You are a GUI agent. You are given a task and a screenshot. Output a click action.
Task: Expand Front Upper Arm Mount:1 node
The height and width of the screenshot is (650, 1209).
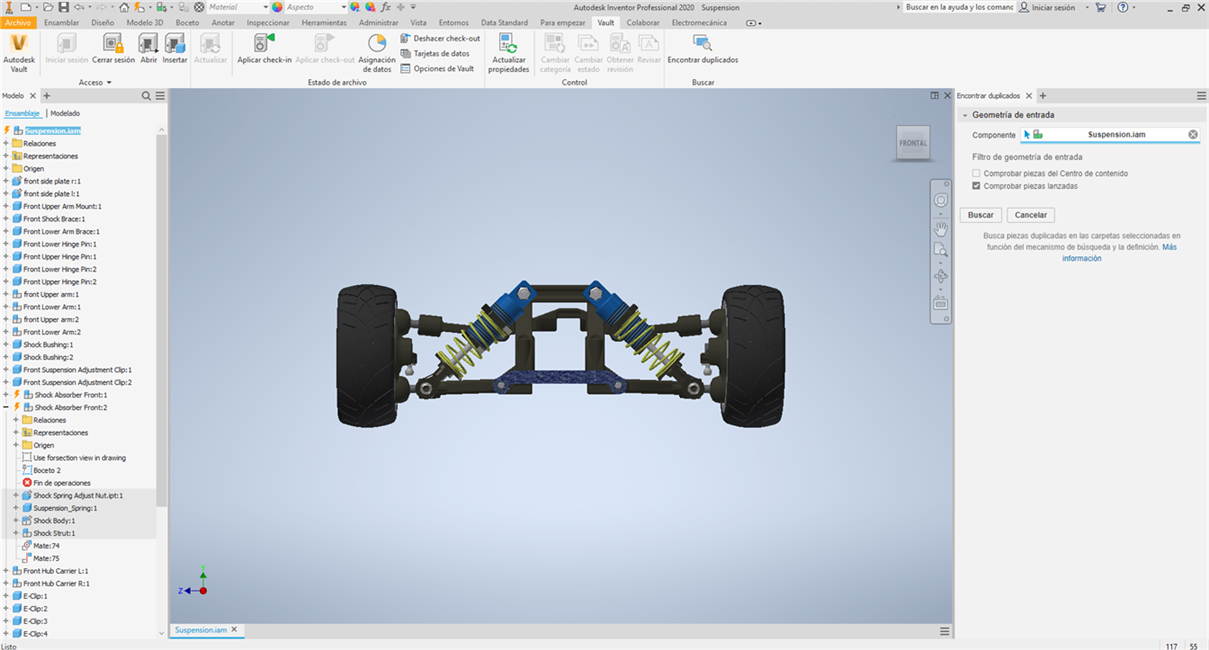[5, 206]
